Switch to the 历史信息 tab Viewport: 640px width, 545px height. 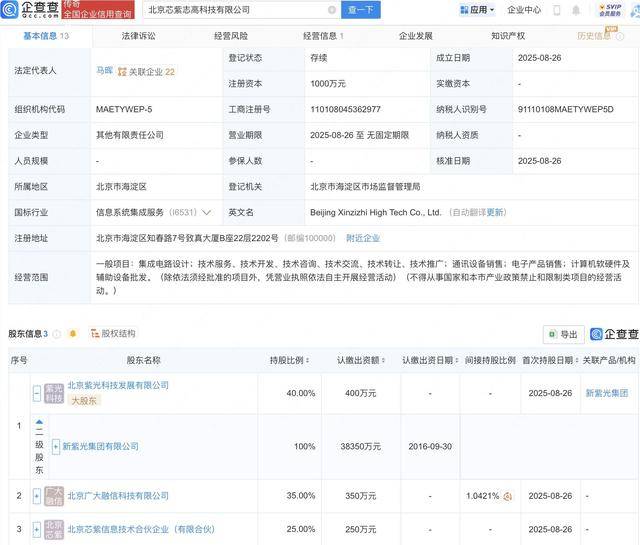[x=594, y=36]
